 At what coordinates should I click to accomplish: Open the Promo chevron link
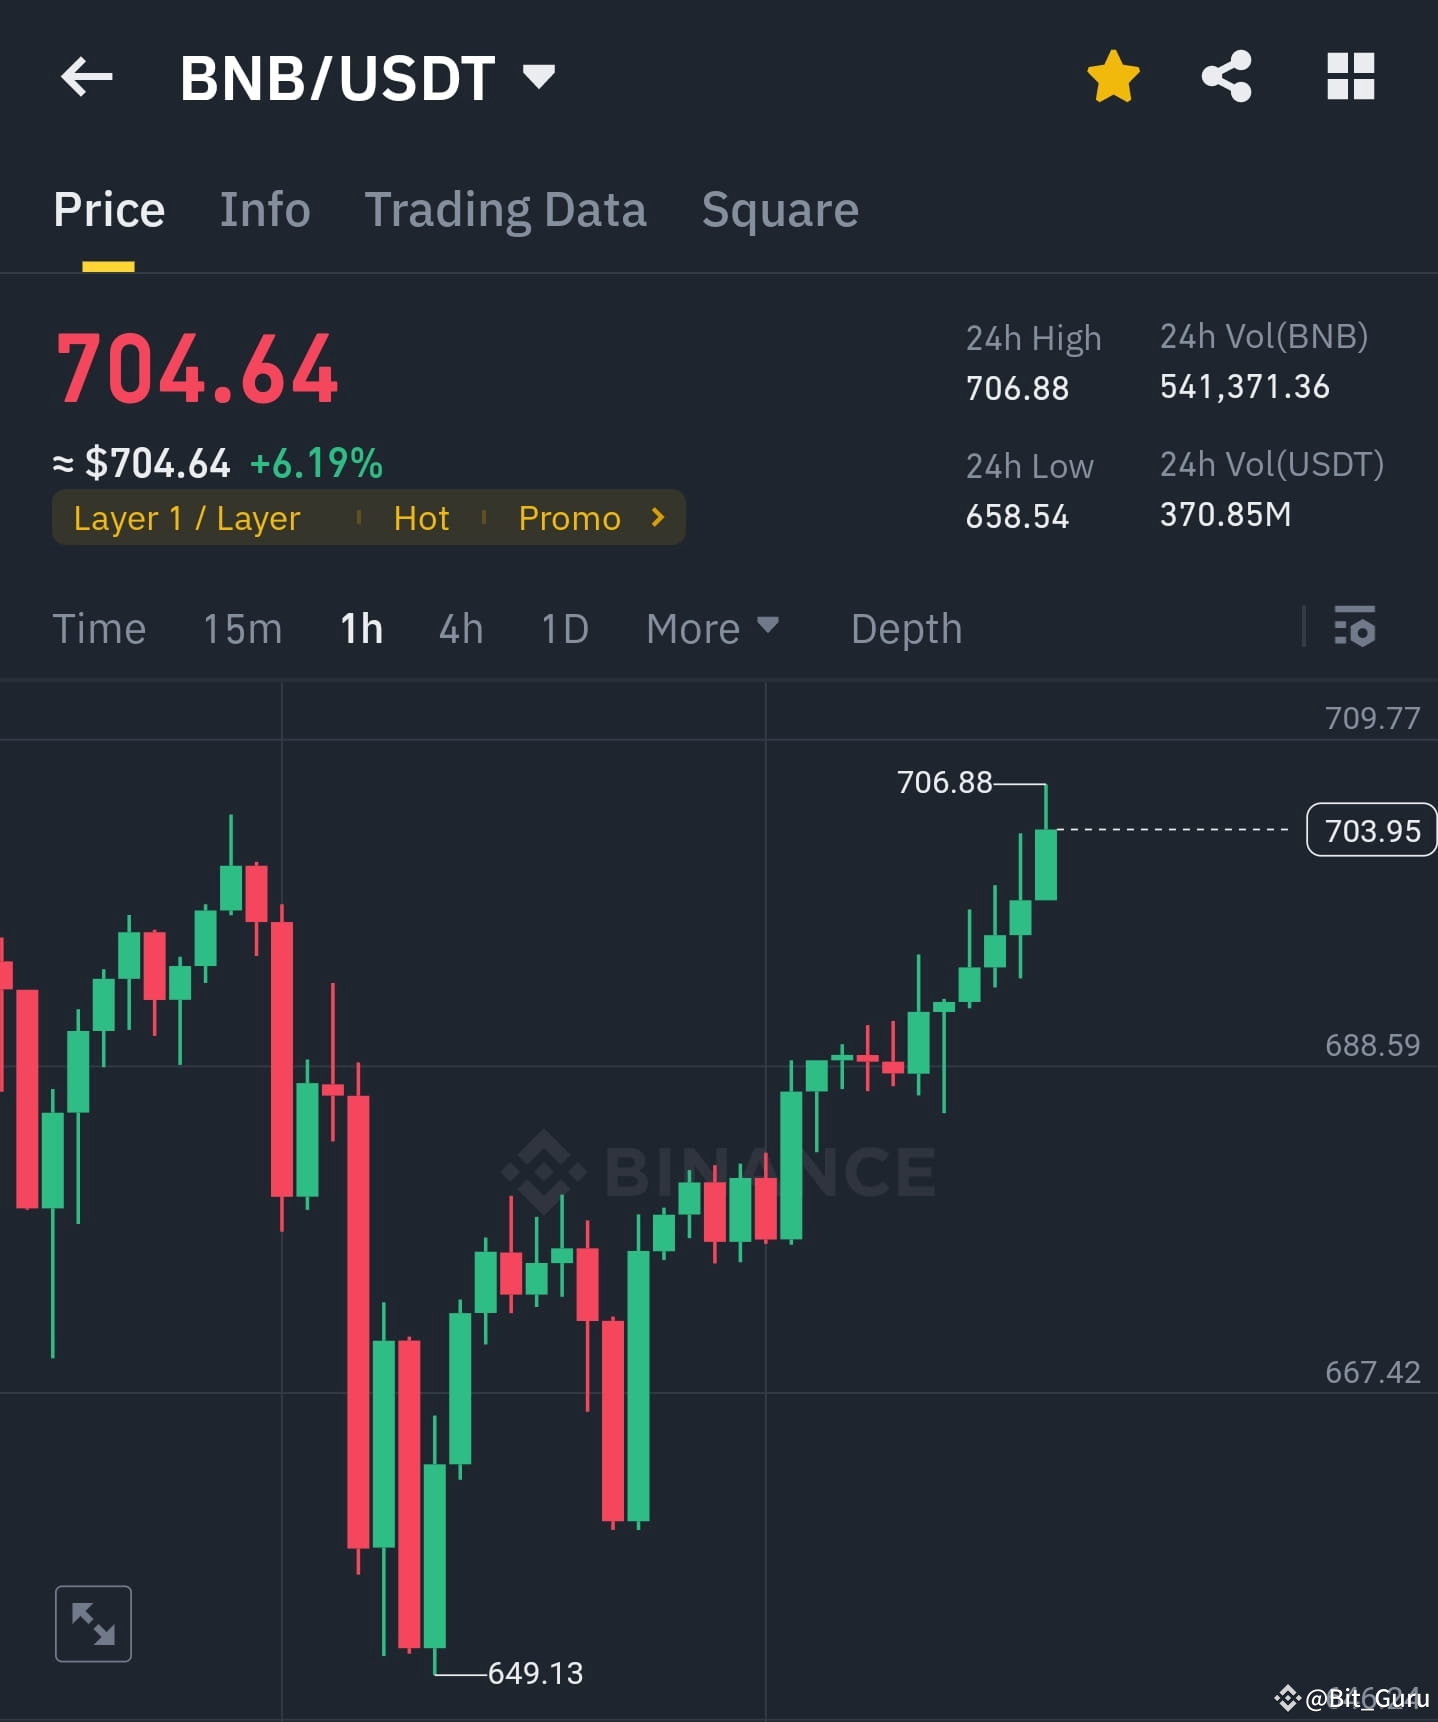point(658,518)
